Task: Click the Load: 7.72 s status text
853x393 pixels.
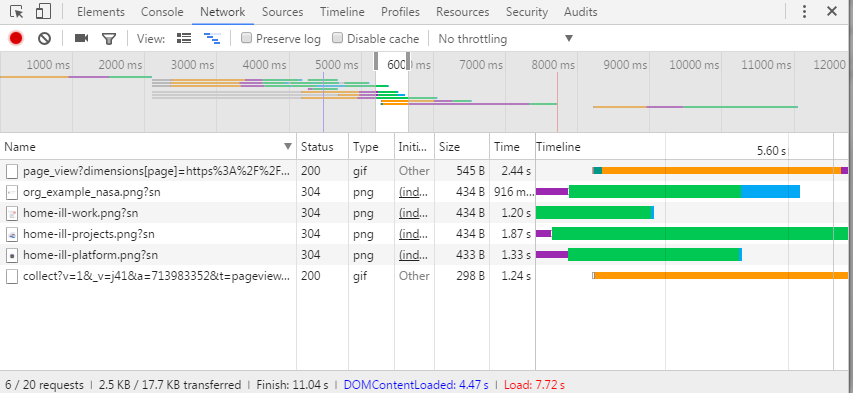Action: 534,385
